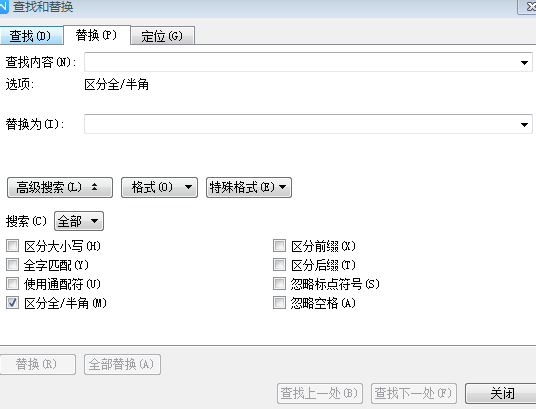The width and height of the screenshot is (536, 409).
Task: Open the 查找内容 history dropdown arrow
Action: pyautogui.click(x=524, y=63)
